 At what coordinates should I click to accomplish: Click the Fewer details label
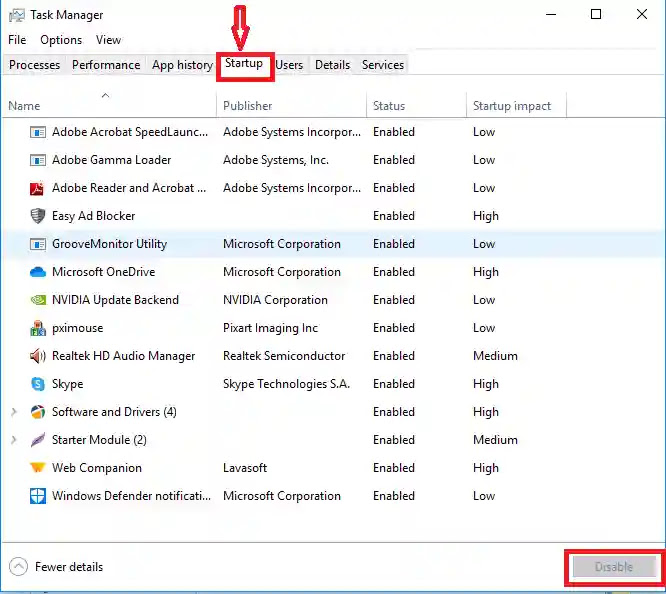pos(69,567)
